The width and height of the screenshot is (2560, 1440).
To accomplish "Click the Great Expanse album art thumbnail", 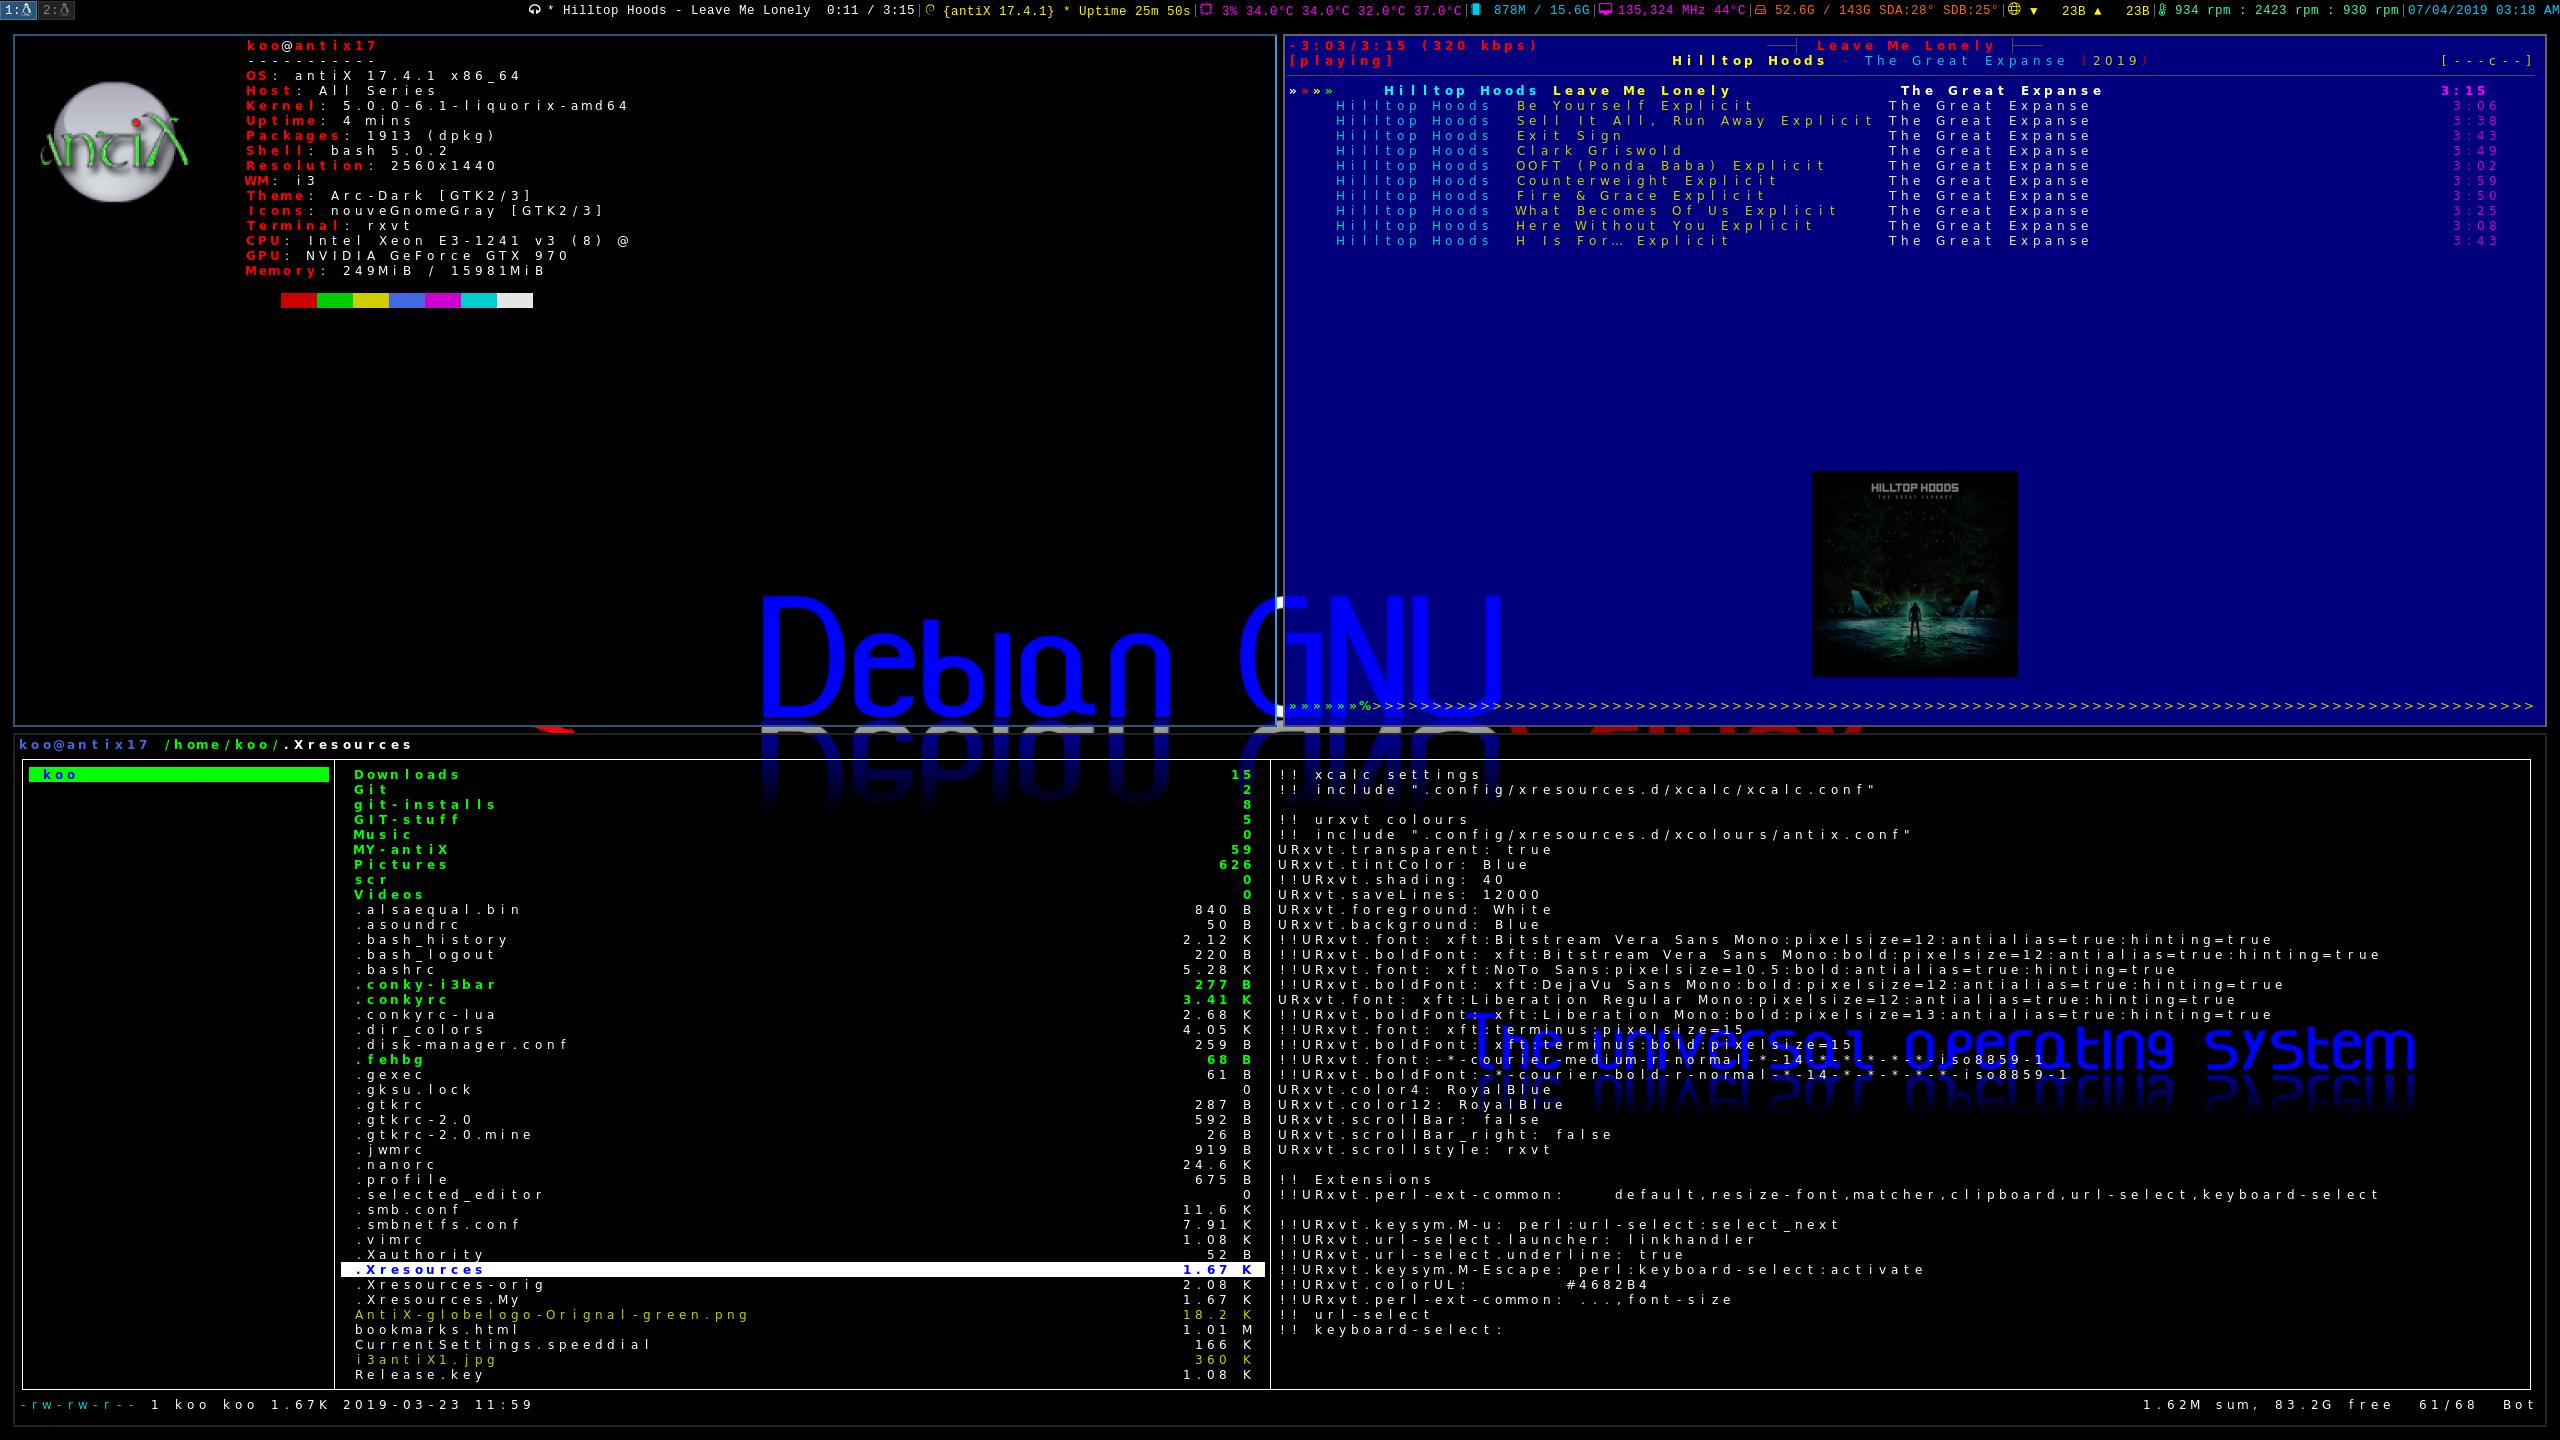I will tap(1914, 574).
